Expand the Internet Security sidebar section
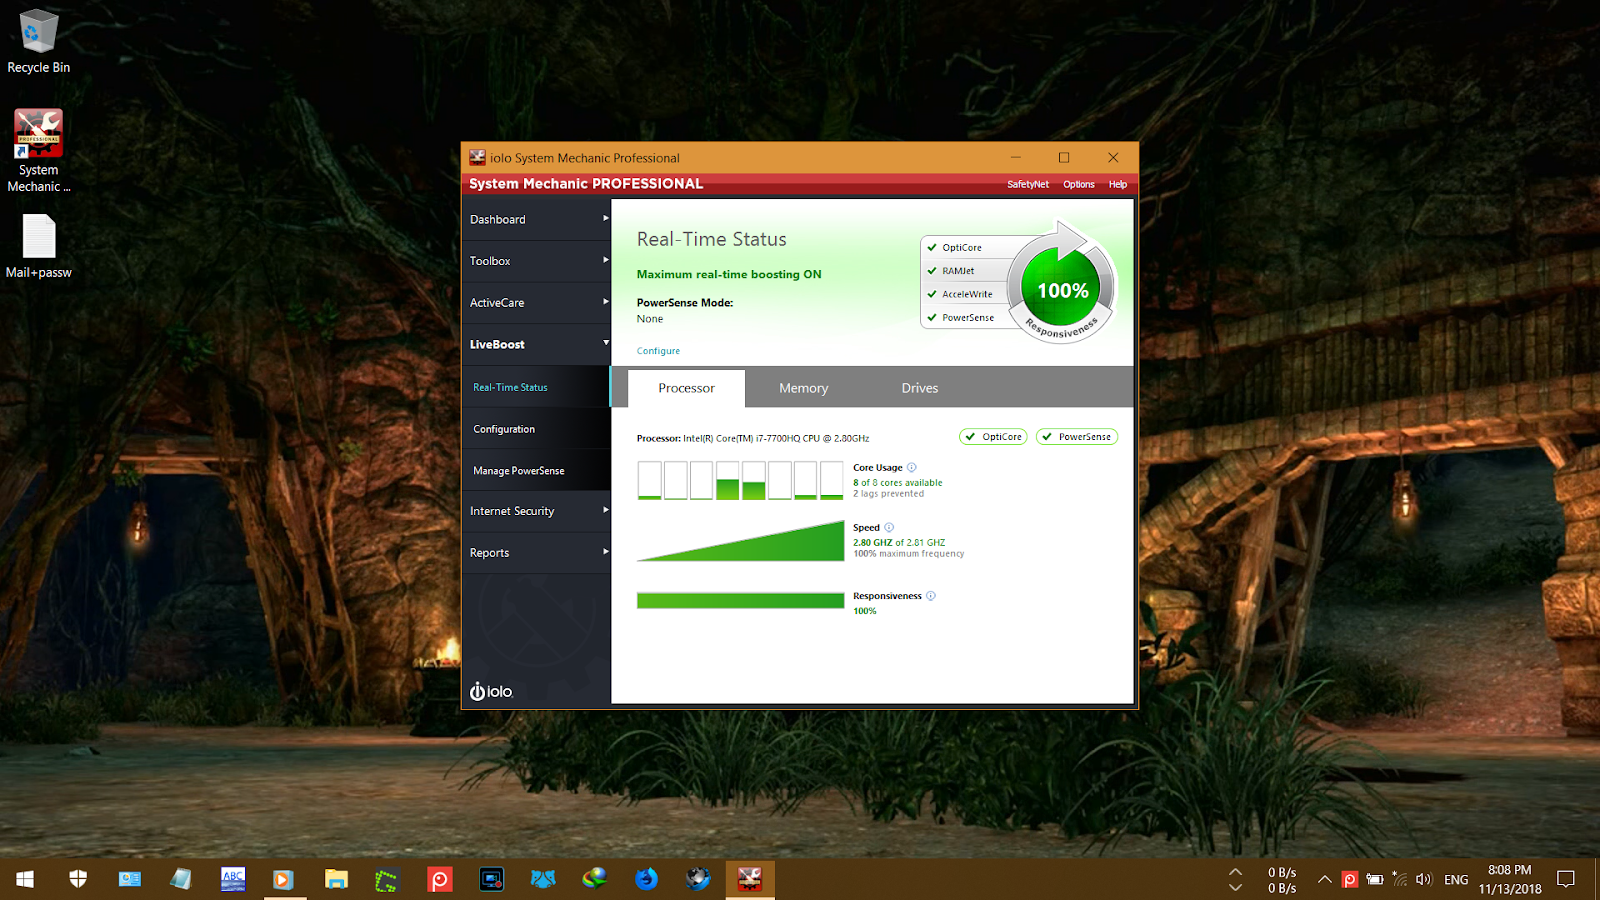Screen dimensions: 1600x900 [536, 511]
